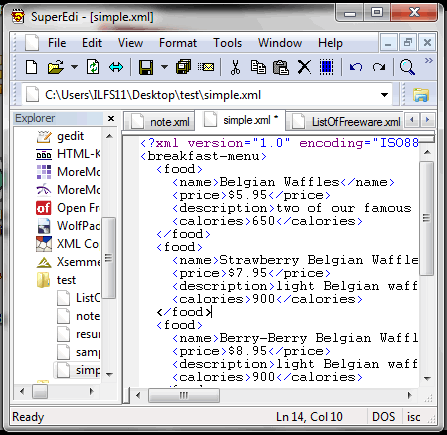Click the $7.95 price line
Screen dimensions: 447x435
coord(251,273)
